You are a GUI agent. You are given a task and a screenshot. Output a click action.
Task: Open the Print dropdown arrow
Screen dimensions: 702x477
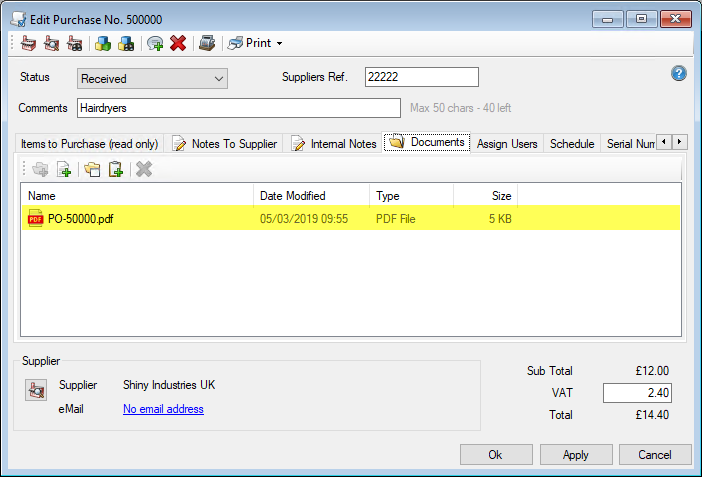(x=280, y=43)
